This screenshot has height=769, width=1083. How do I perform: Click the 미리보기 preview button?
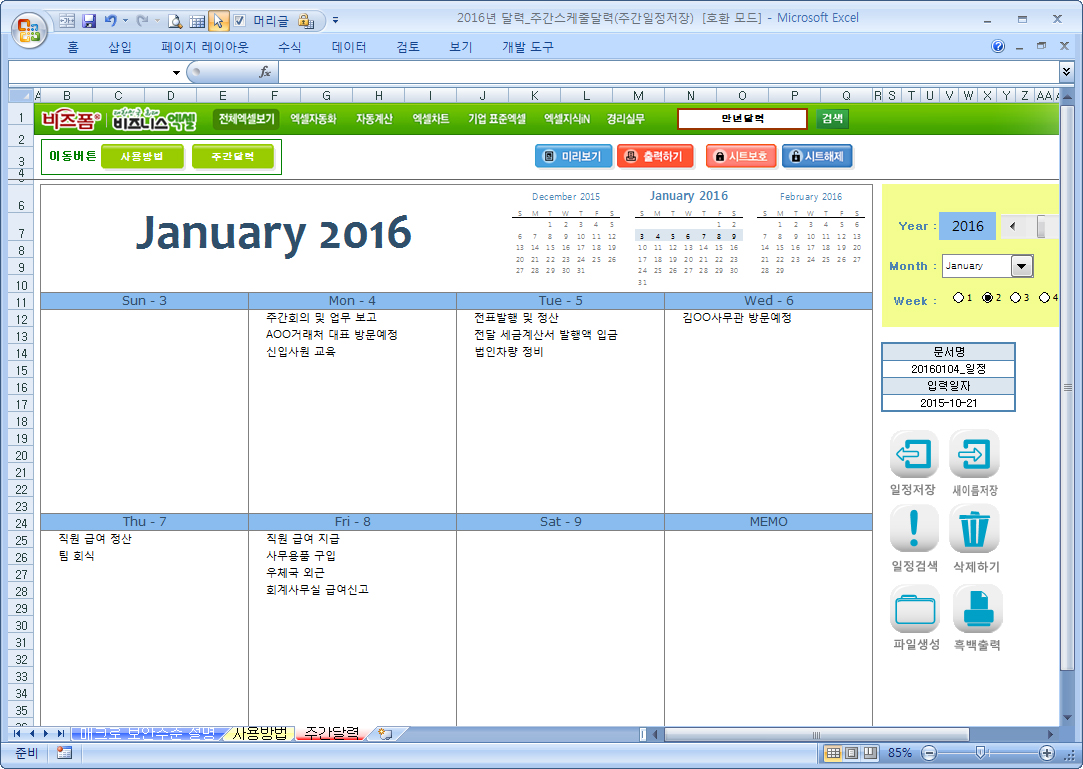[573, 156]
